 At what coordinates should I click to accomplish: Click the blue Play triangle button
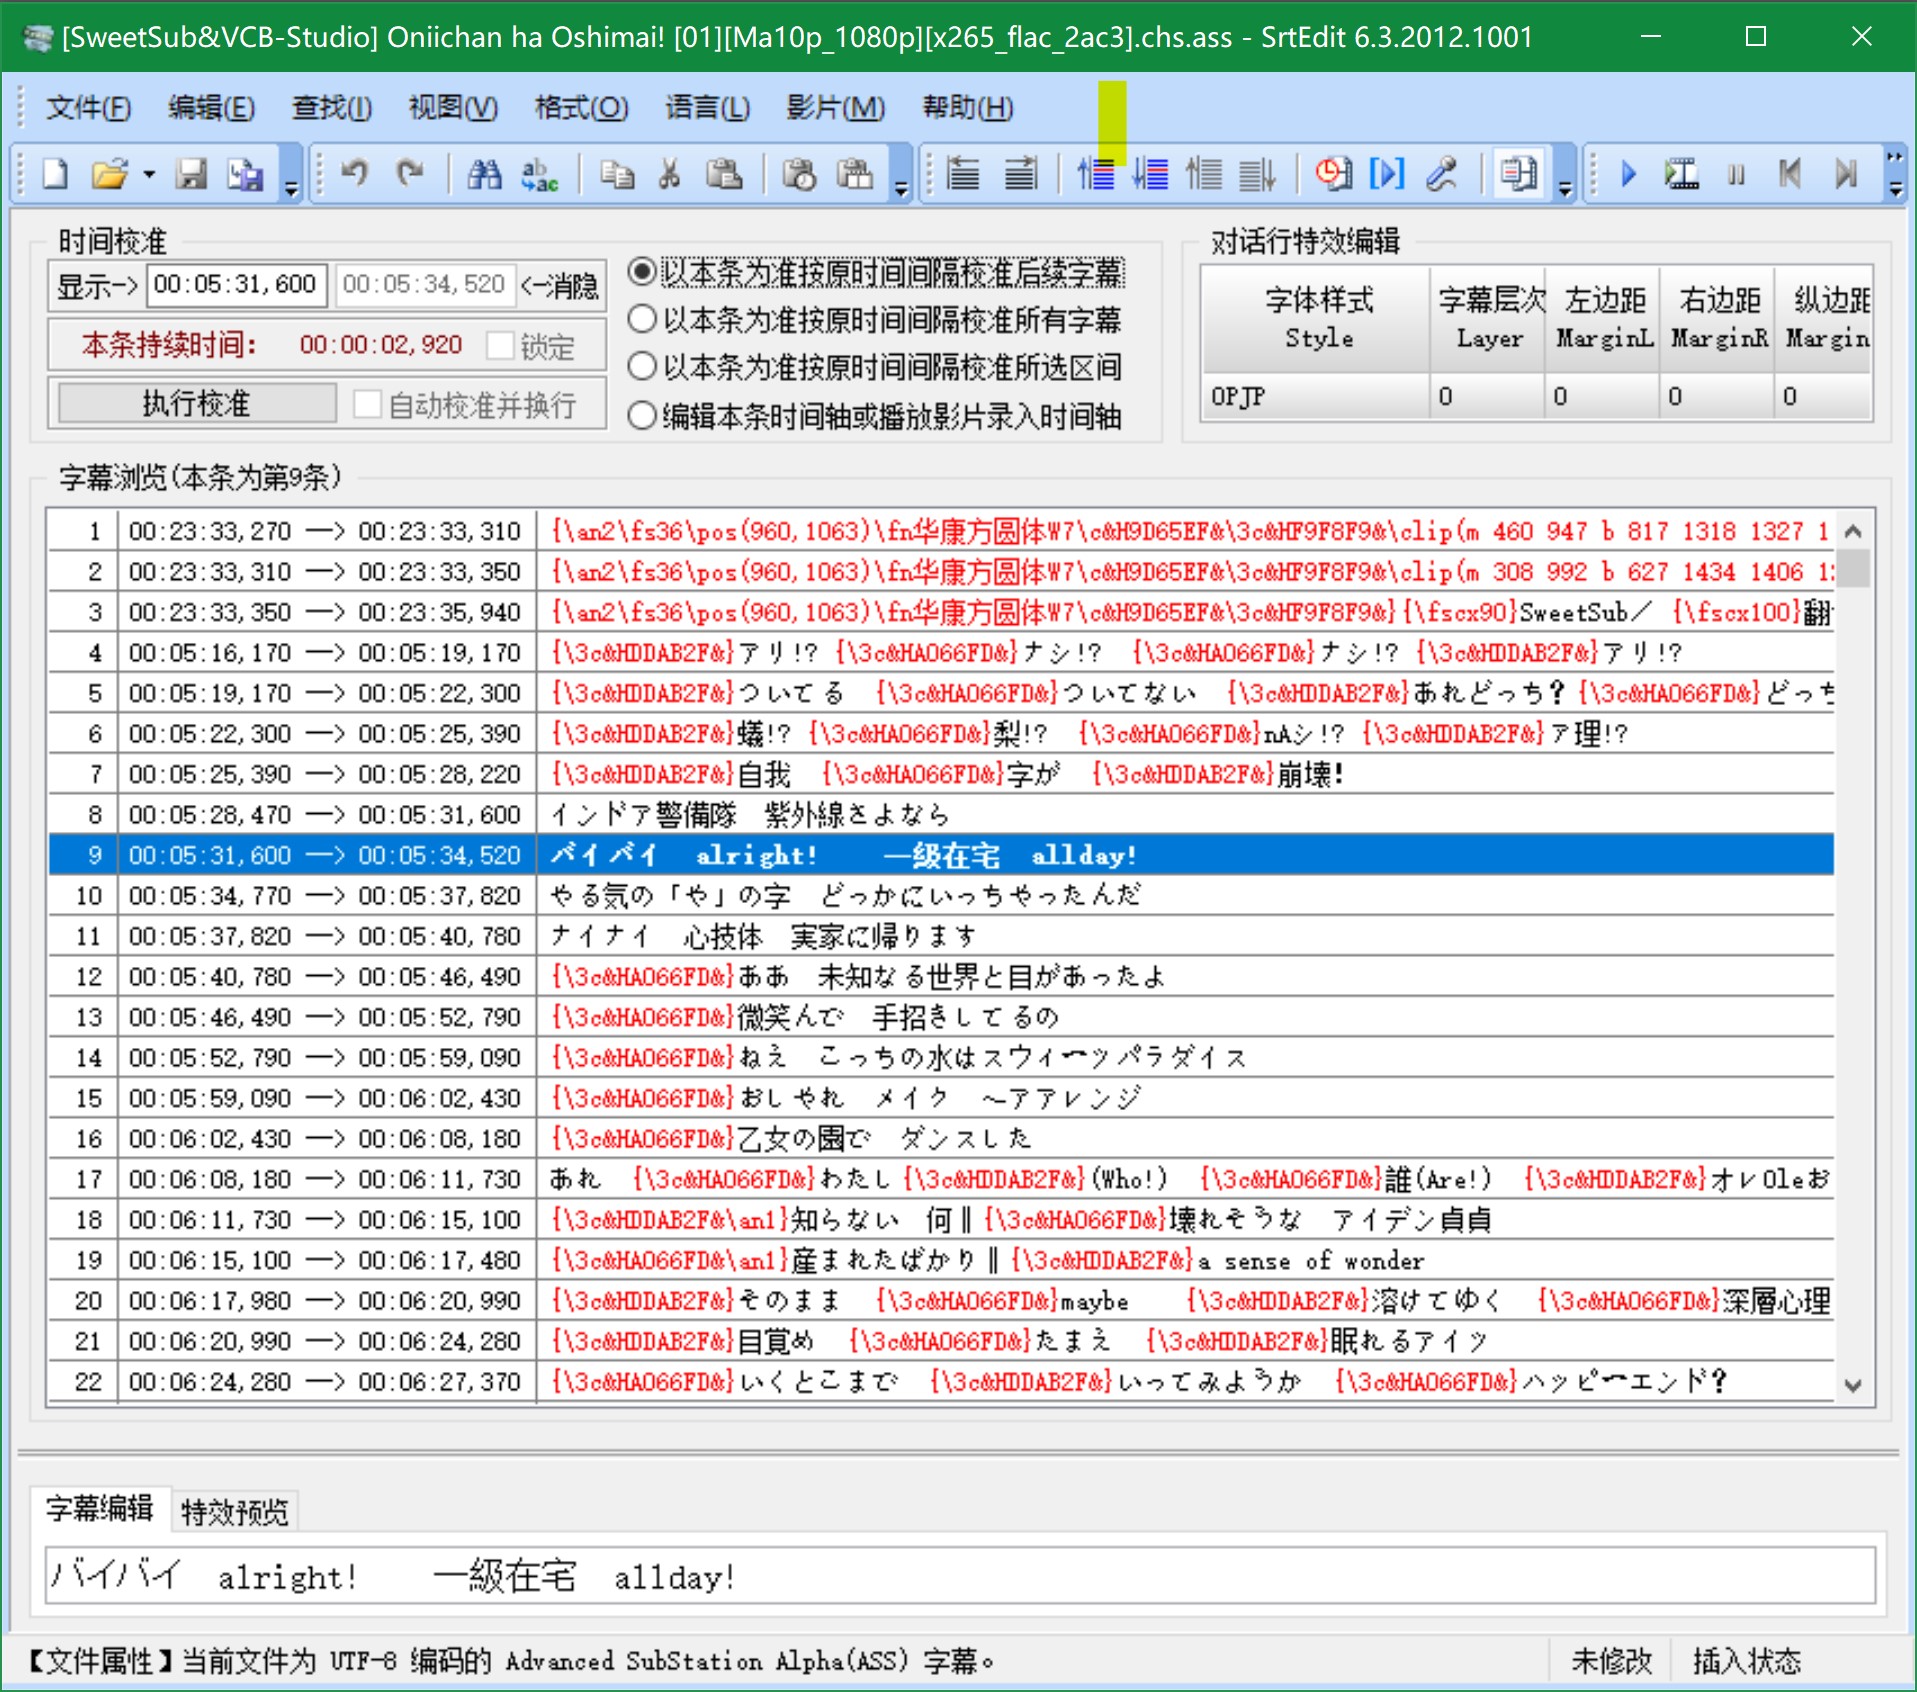point(1628,174)
